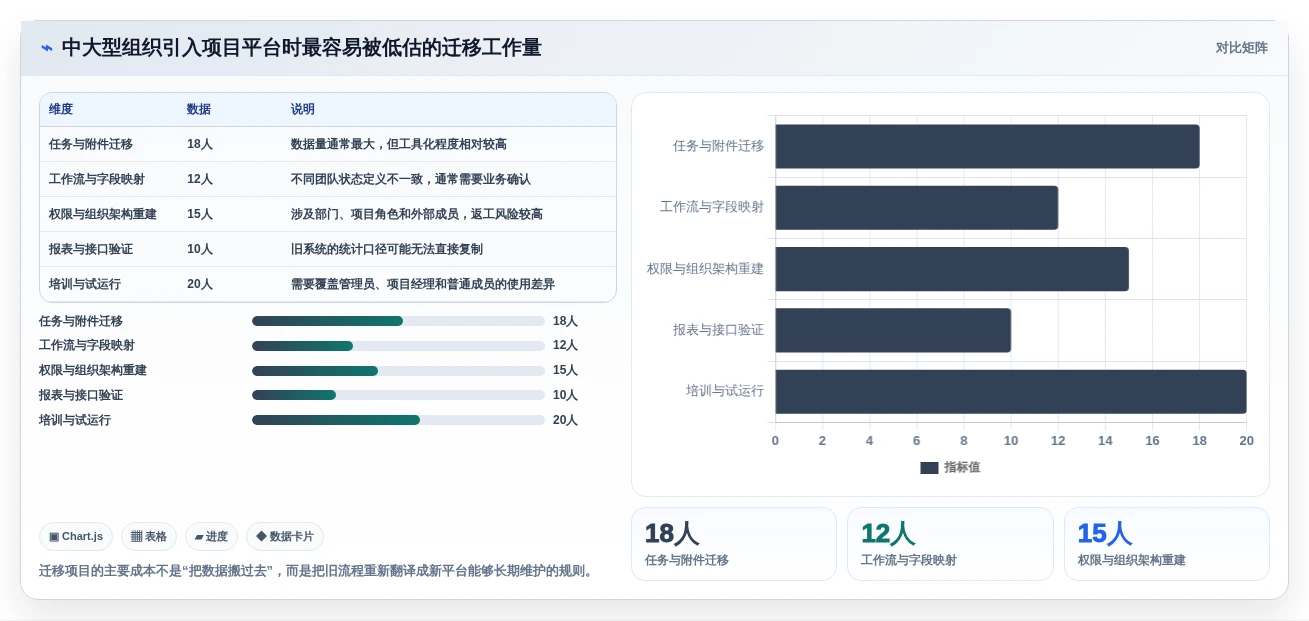This screenshot has width=1309, height=621.
Task: Click the 培训与试运行 chart bar
Action: [1011, 392]
